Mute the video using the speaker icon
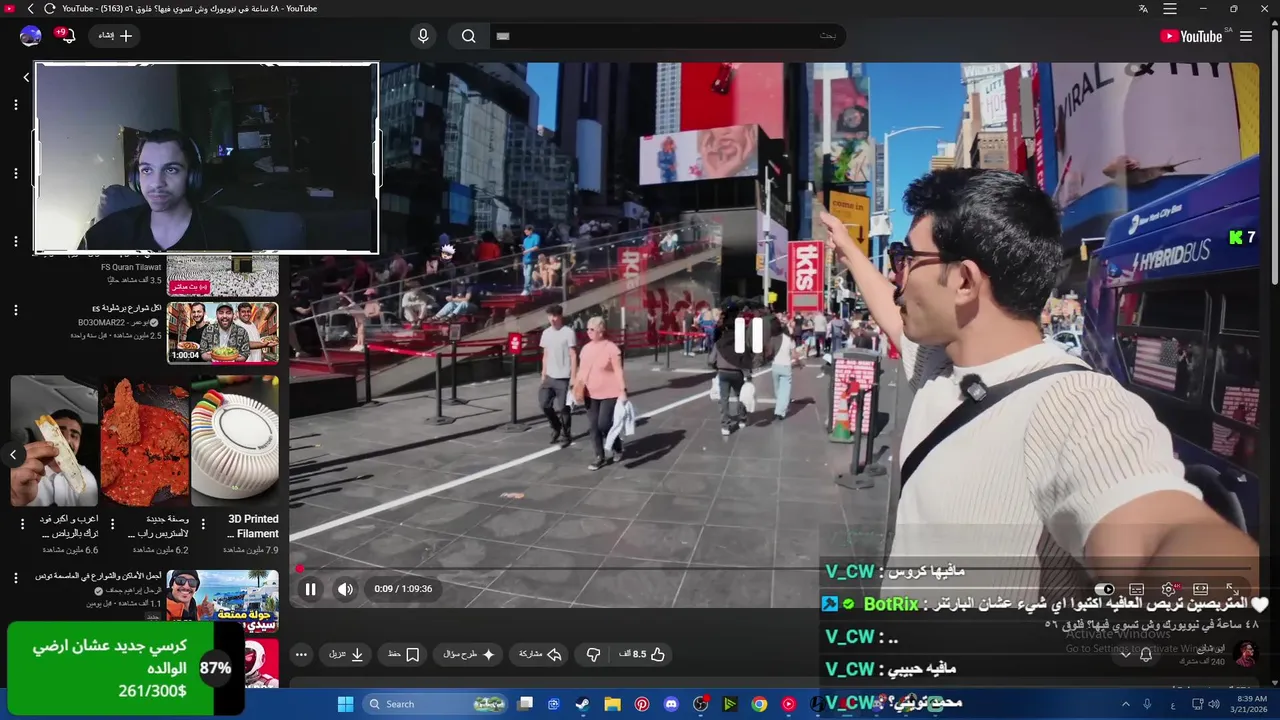 [345, 589]
